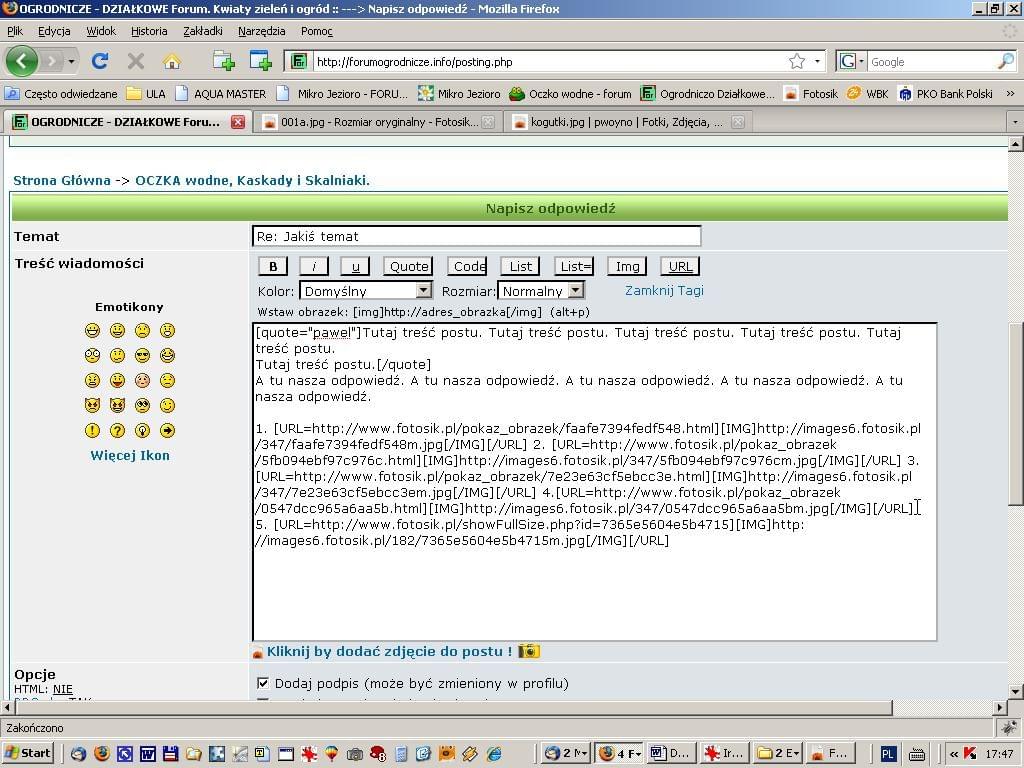Open Internet Explorer from the quick launch
This screenshot has width=1024, height=768.
[x=494, y=753]
